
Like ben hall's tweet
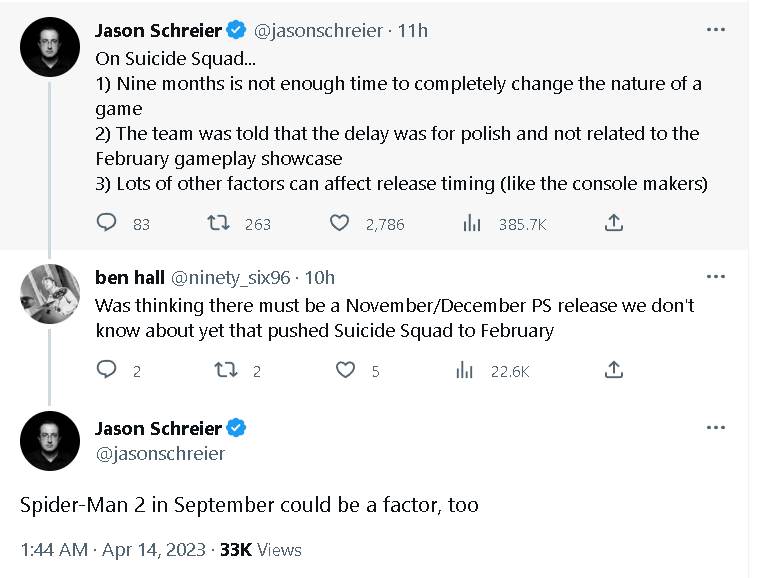(345, 370)
